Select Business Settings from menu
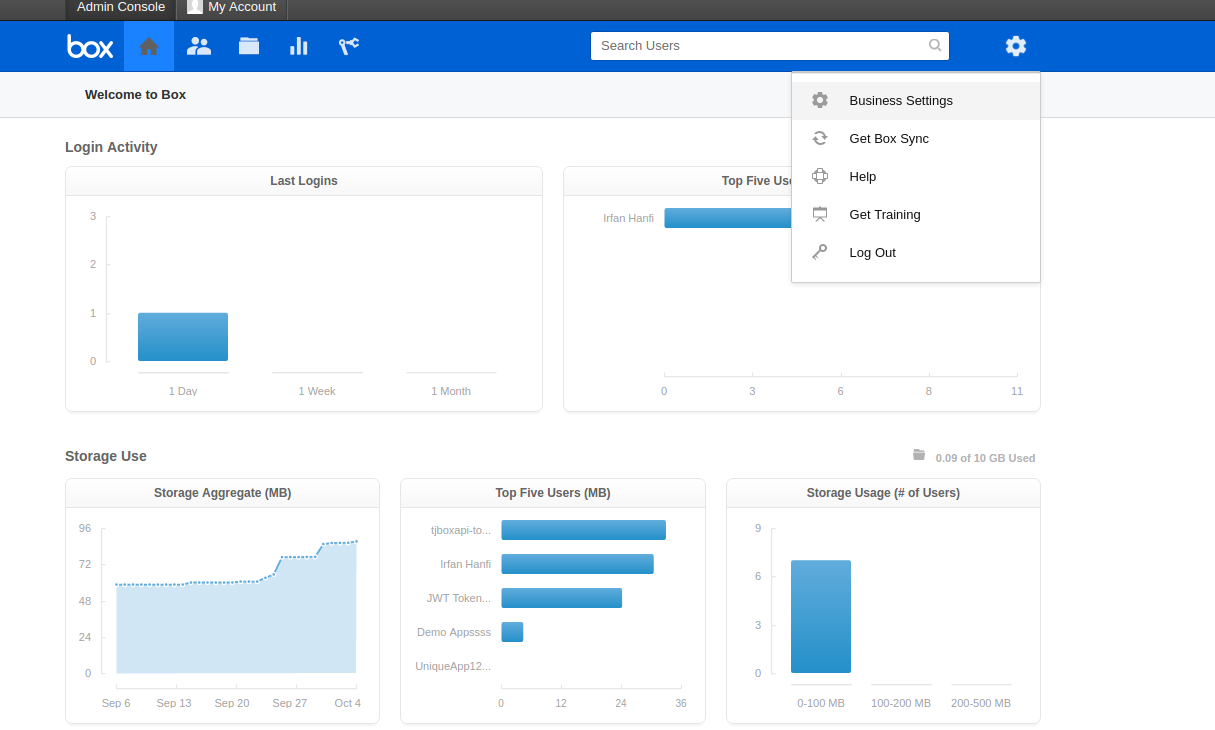The image size is (1215, 730). [900, 101]
